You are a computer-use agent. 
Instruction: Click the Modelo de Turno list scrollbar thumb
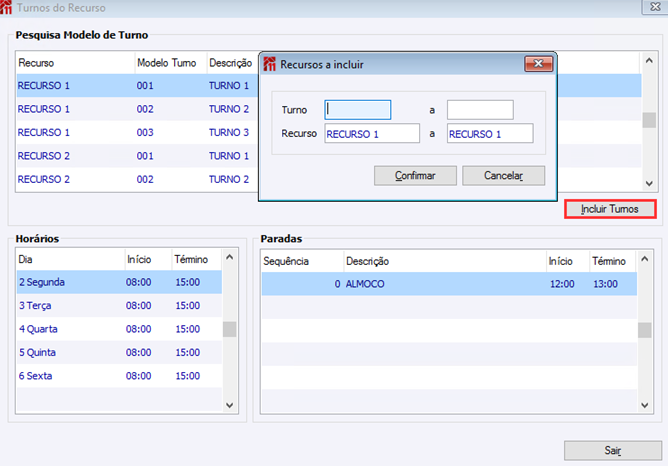649,120
